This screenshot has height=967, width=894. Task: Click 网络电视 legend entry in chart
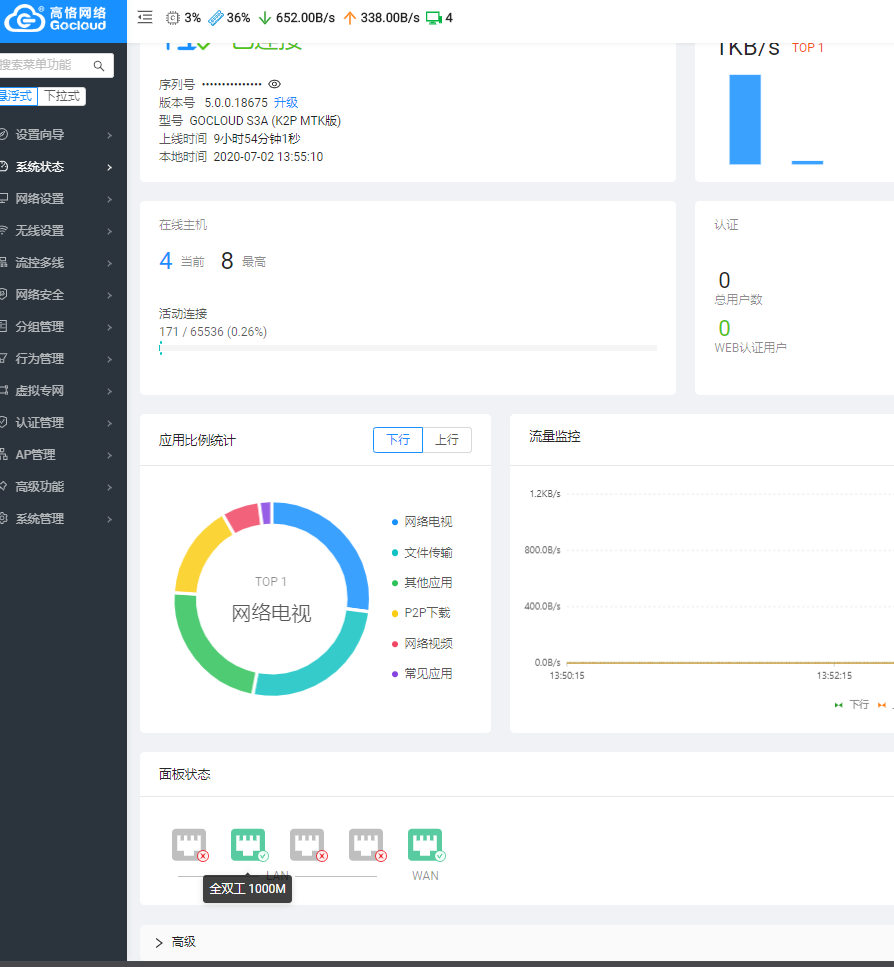tap(428, 522)
